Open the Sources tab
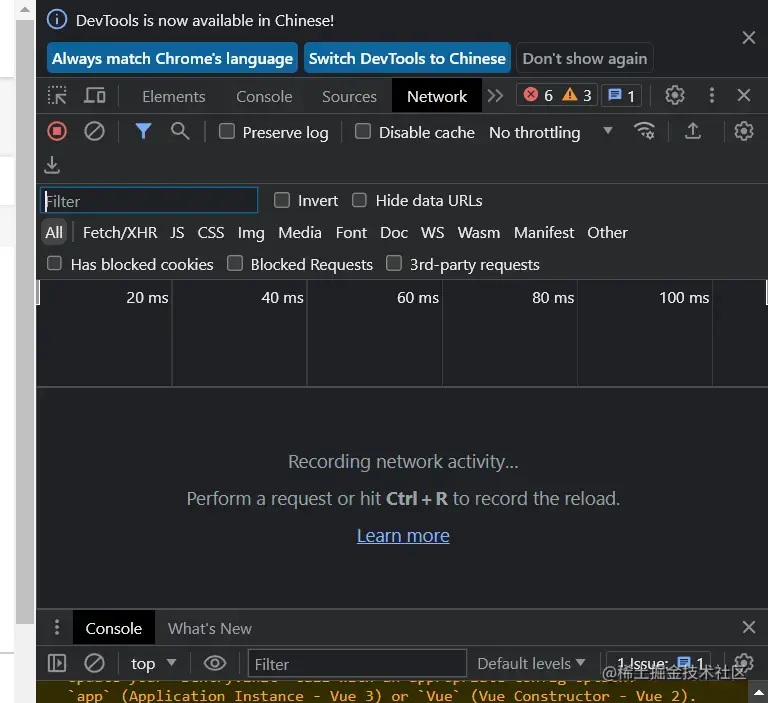 (x=349, y=97)
